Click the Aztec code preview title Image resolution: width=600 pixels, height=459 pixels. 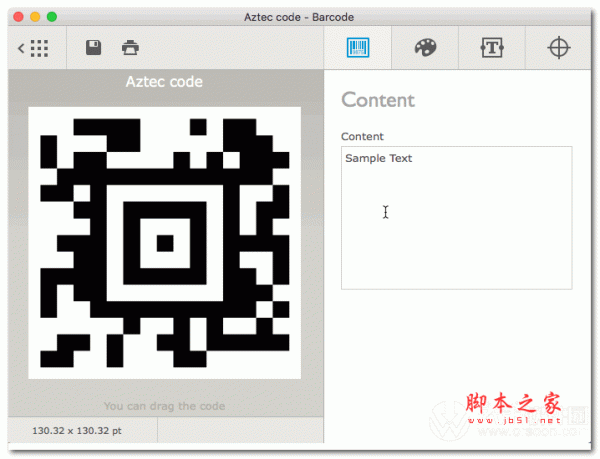(x=164, y=82)
